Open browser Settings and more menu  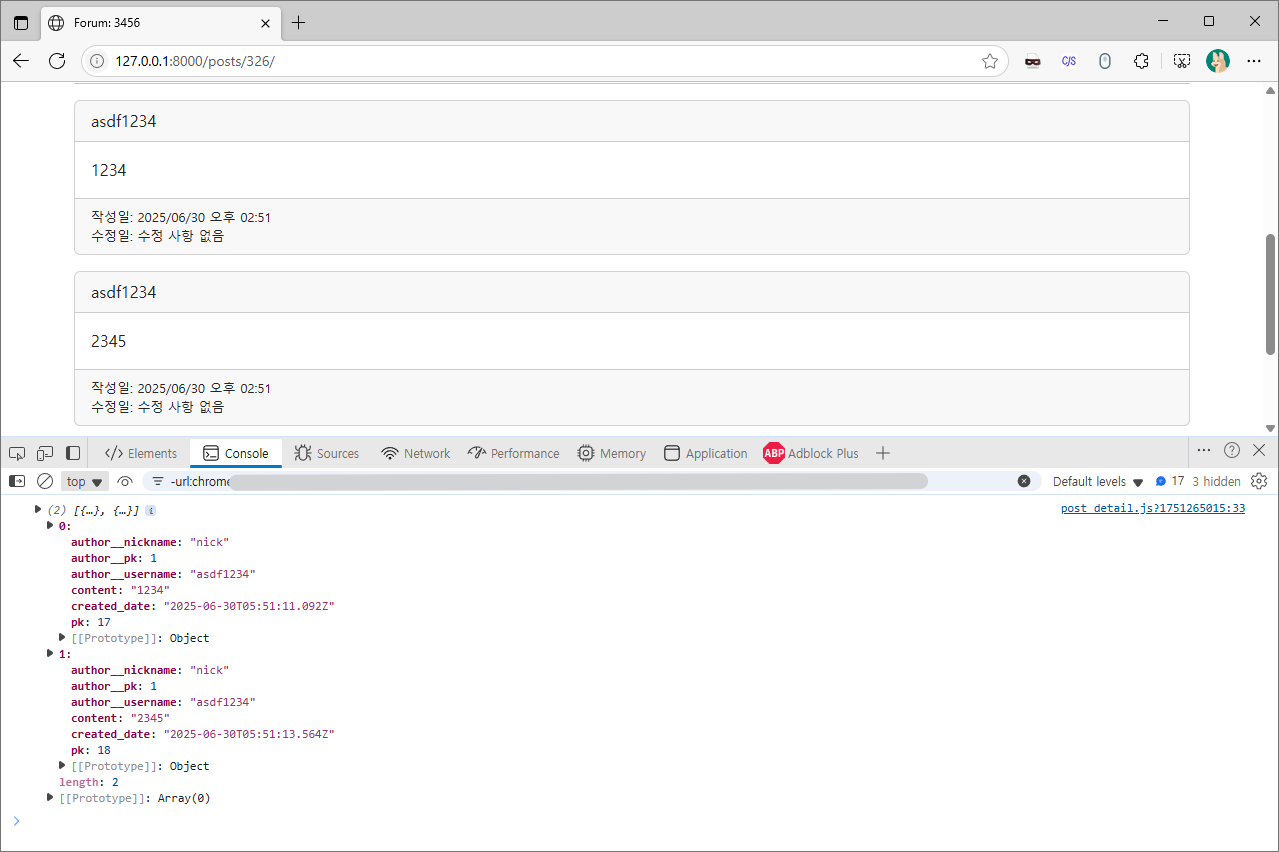pos(1254,61)
